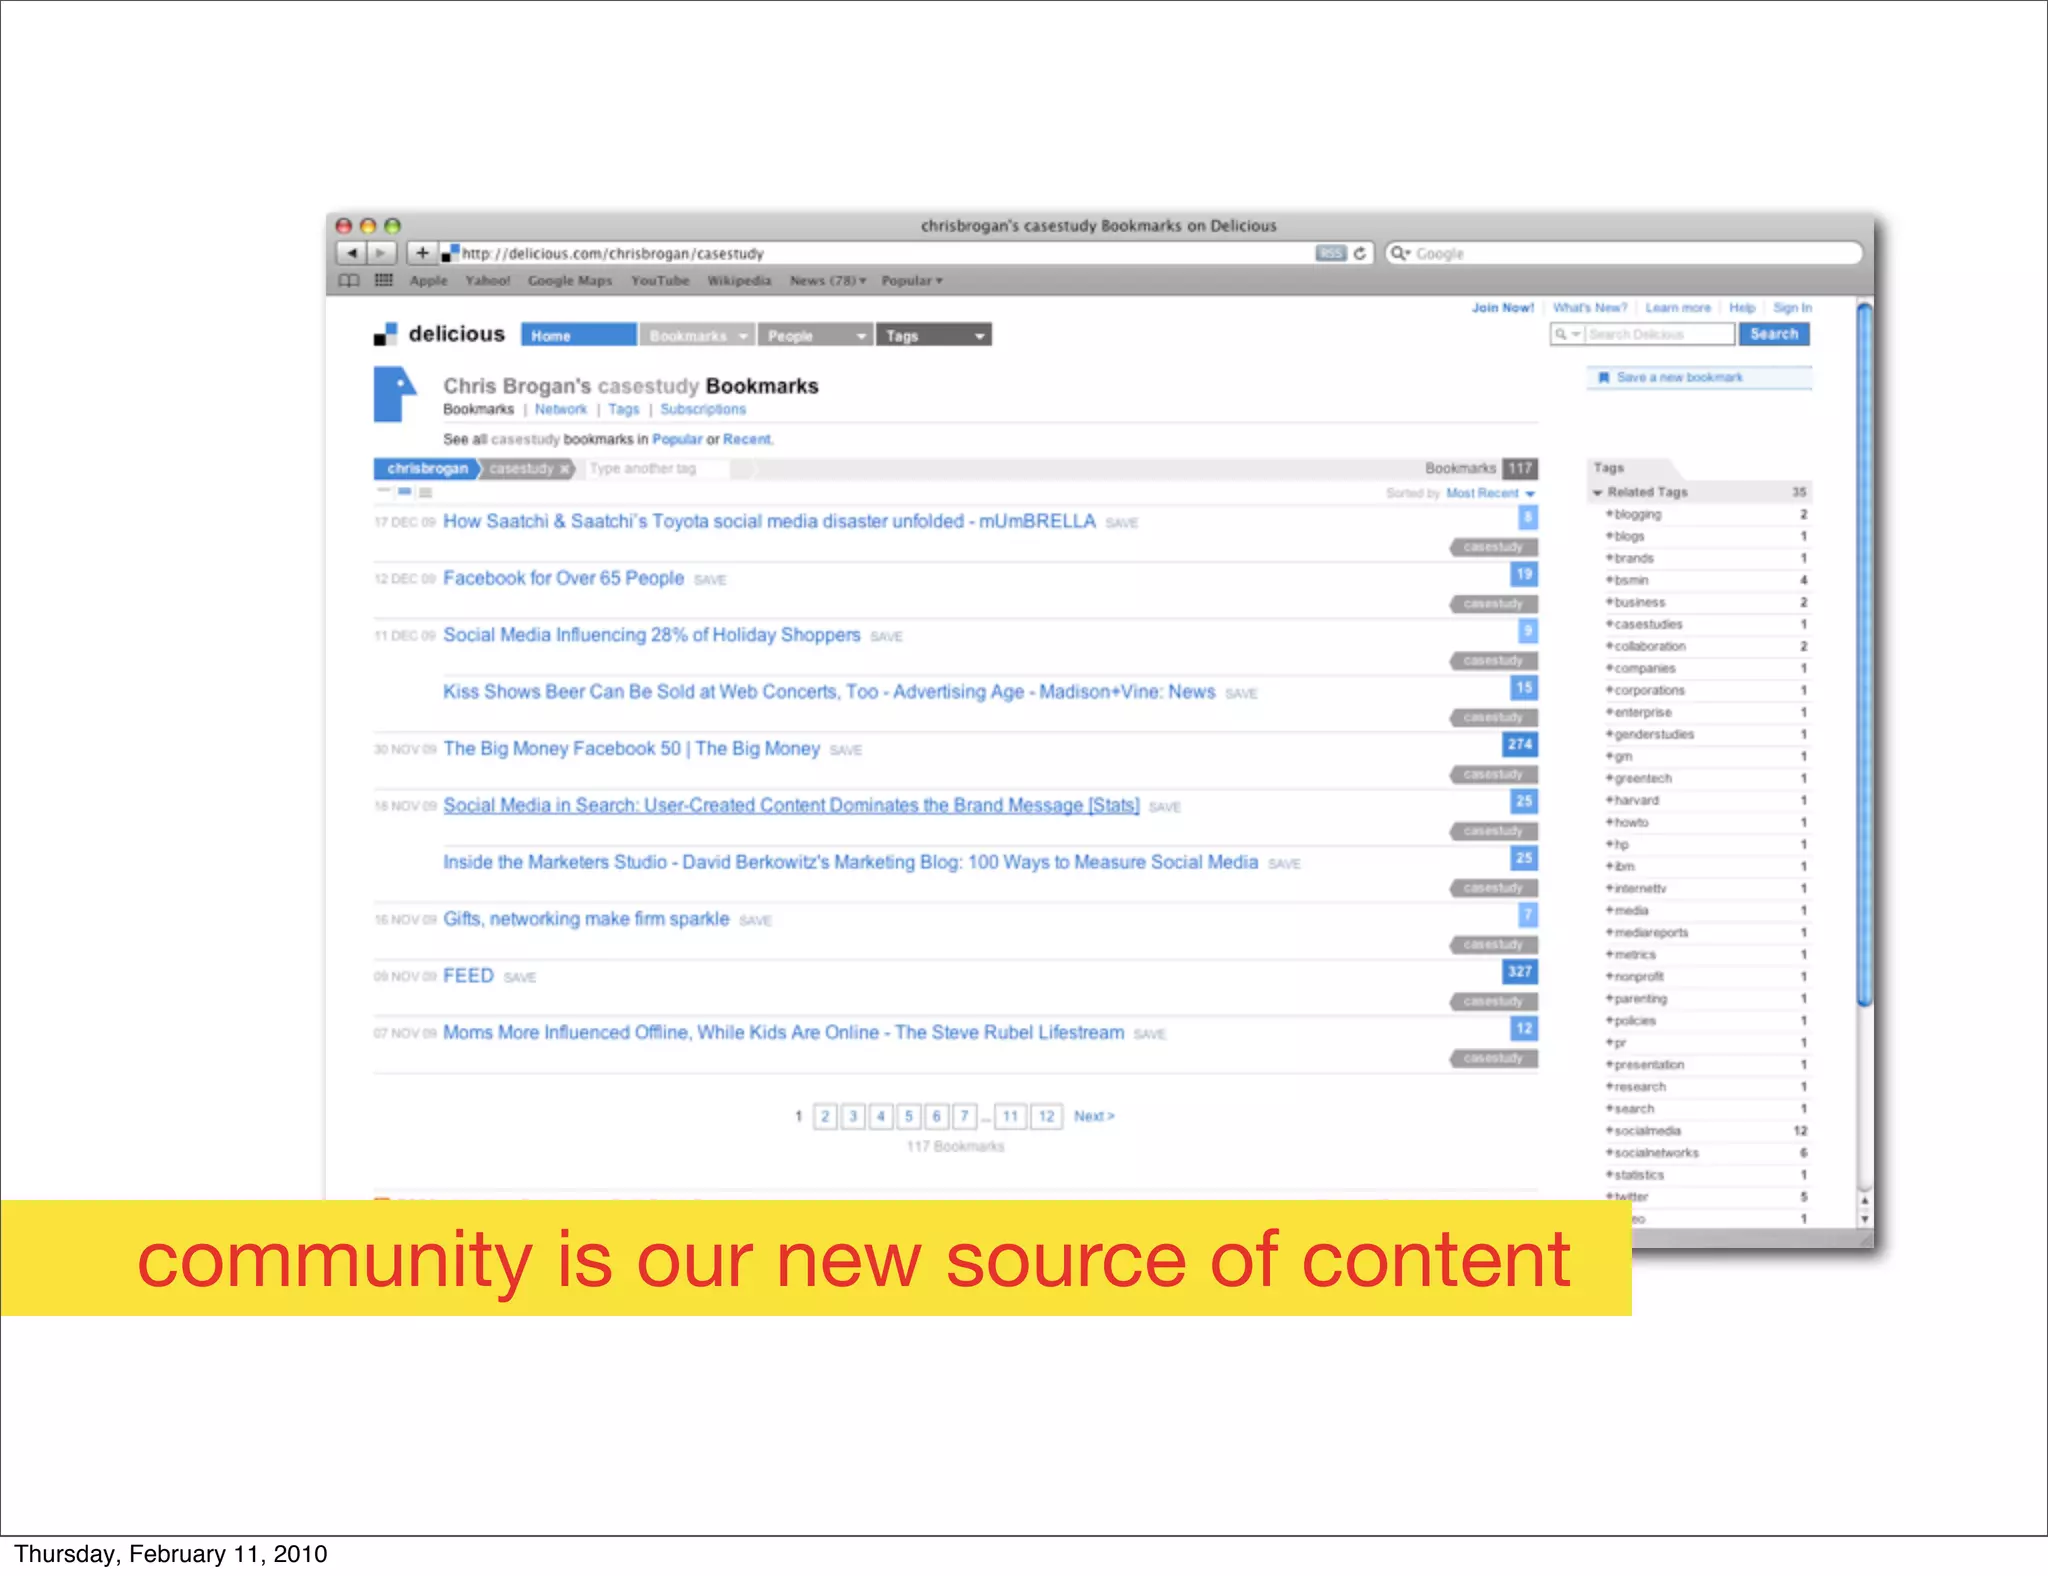
Task: Open the Top Sites grid icon
Action: (x=384, y=281)
